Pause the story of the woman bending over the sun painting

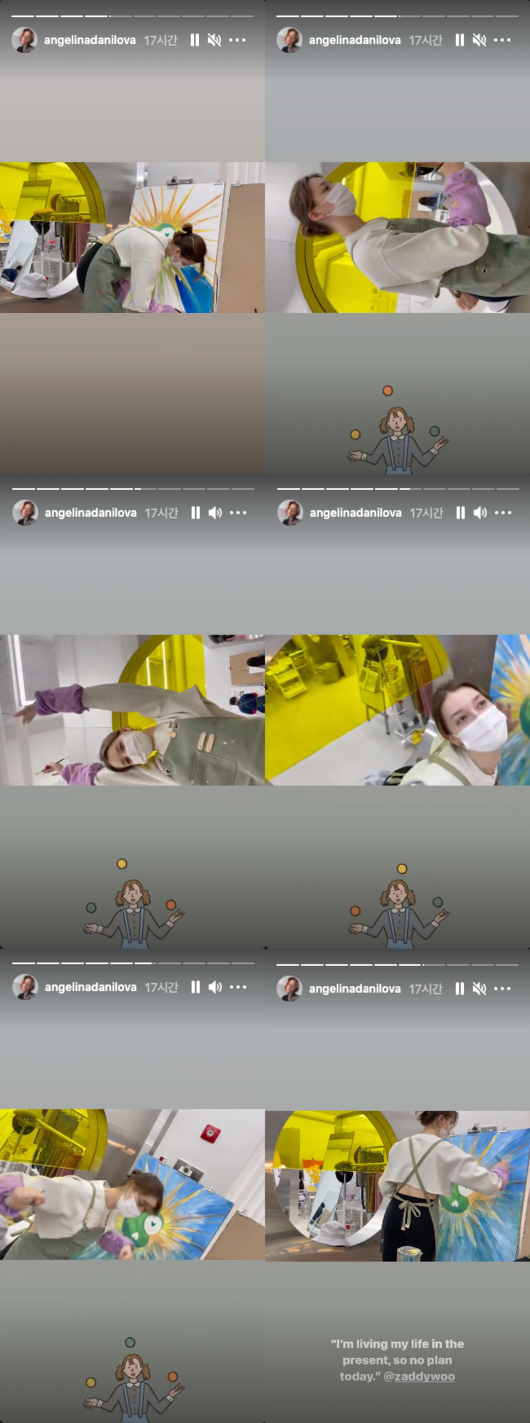(195, 40)
